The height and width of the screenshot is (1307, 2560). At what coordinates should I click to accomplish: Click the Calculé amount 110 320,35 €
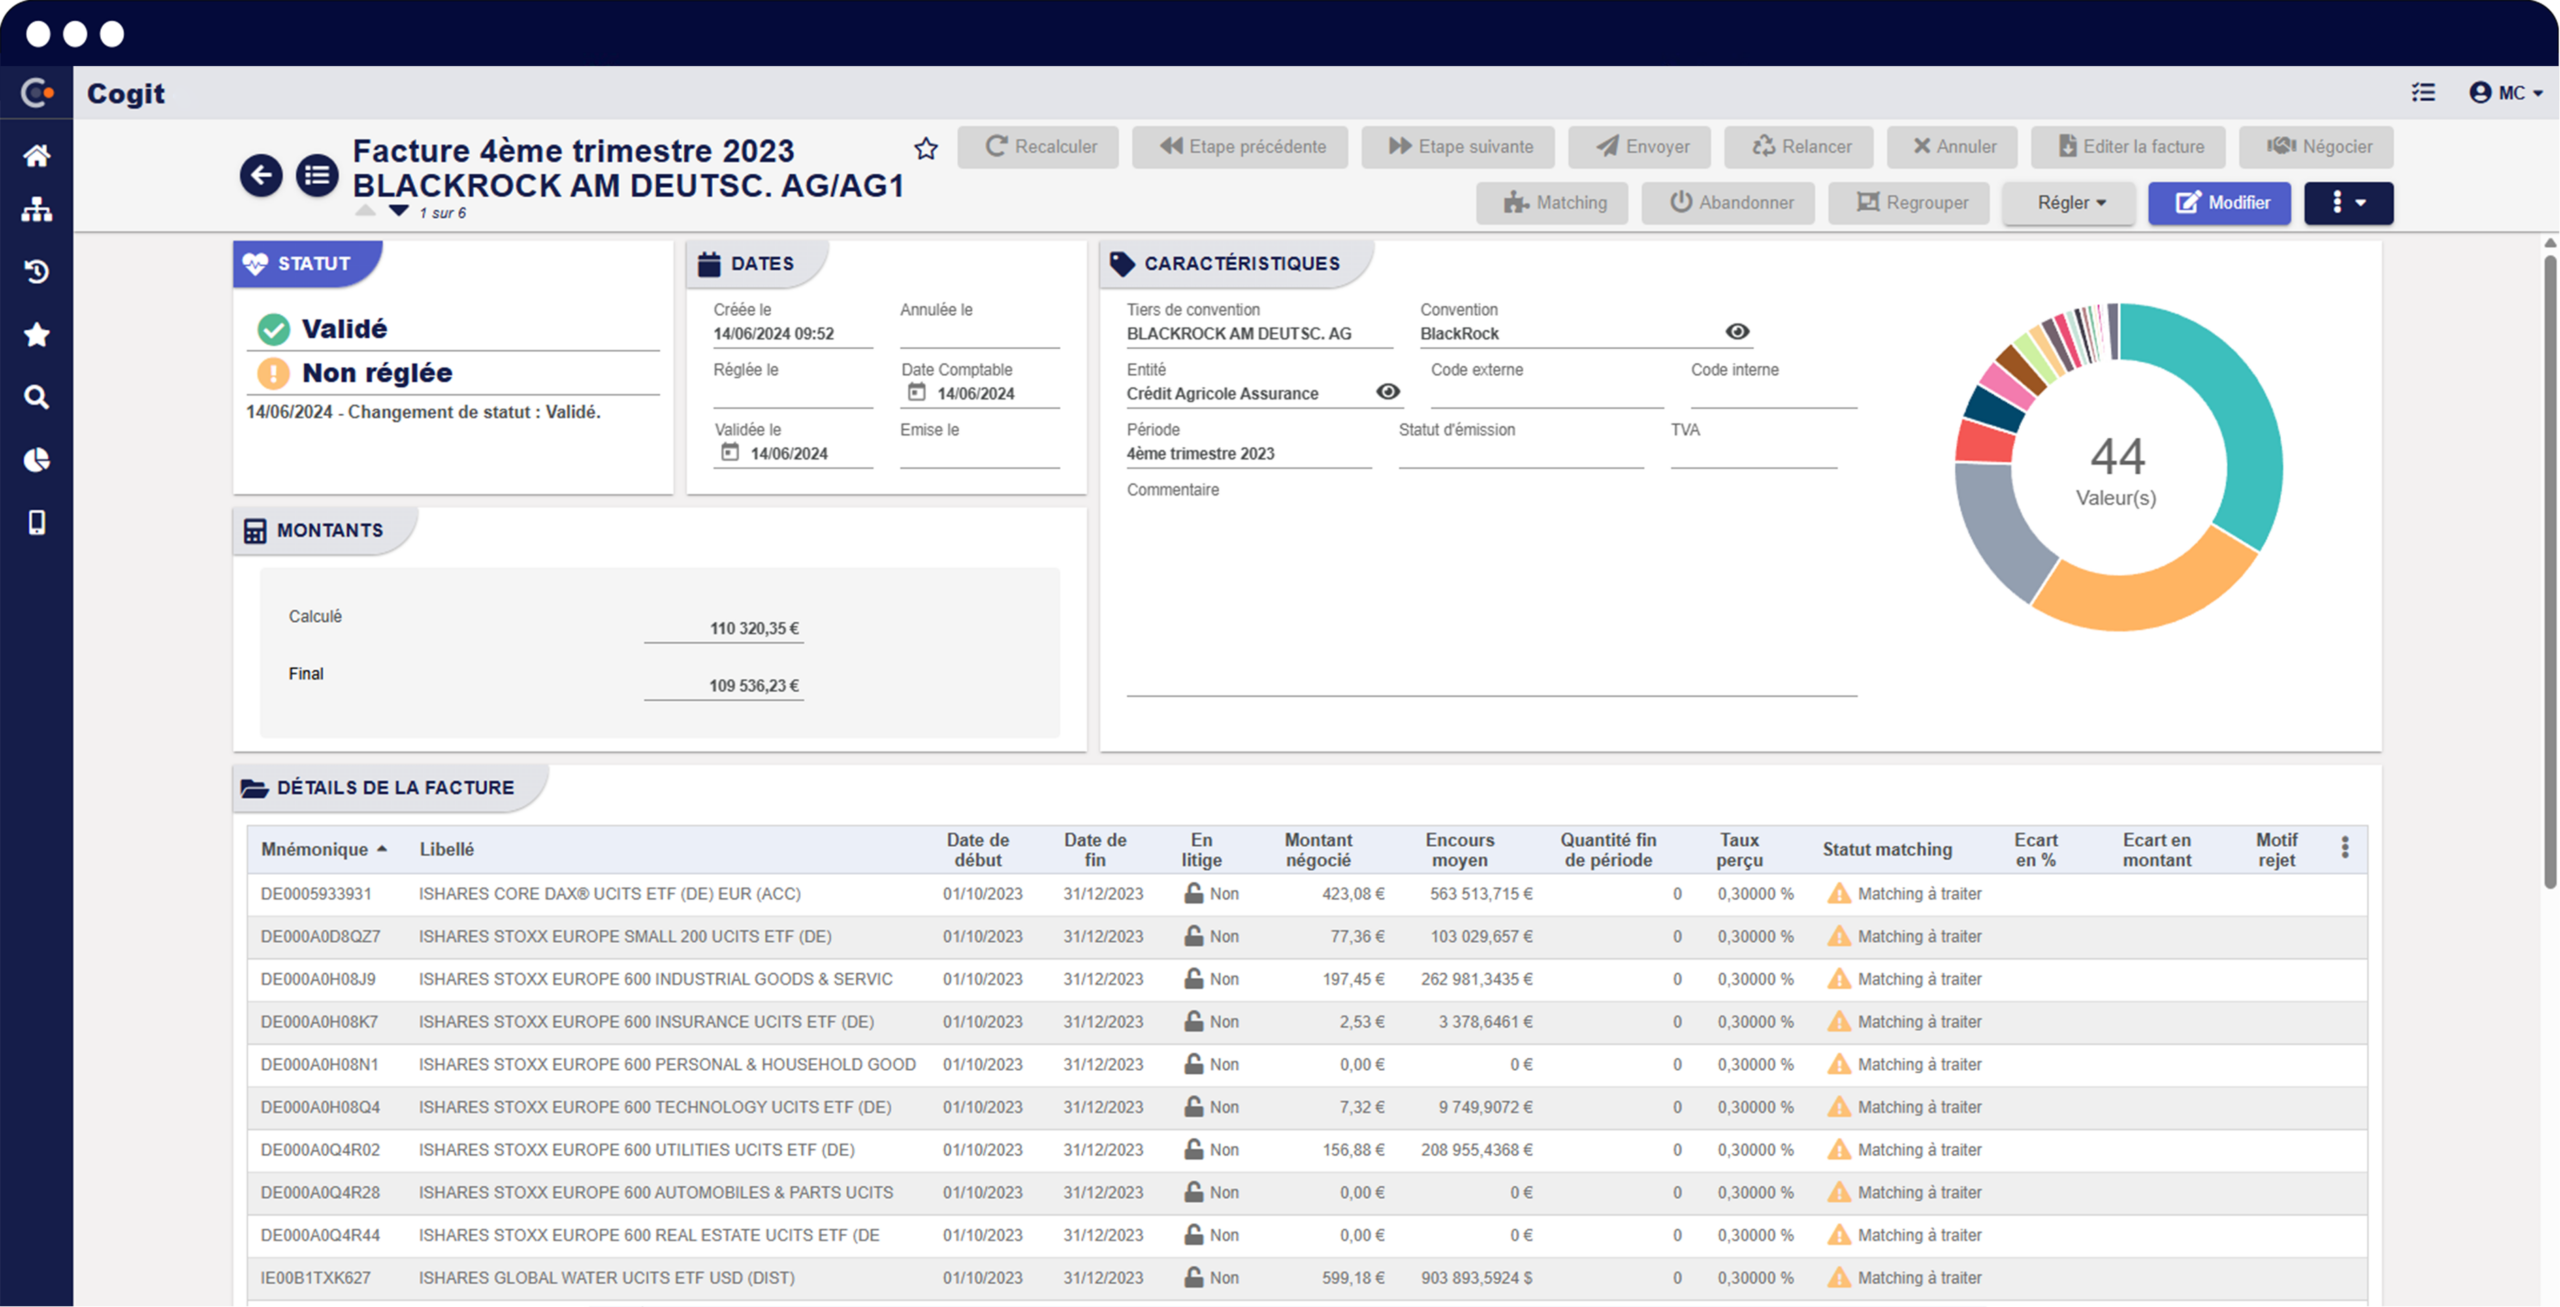724,629
